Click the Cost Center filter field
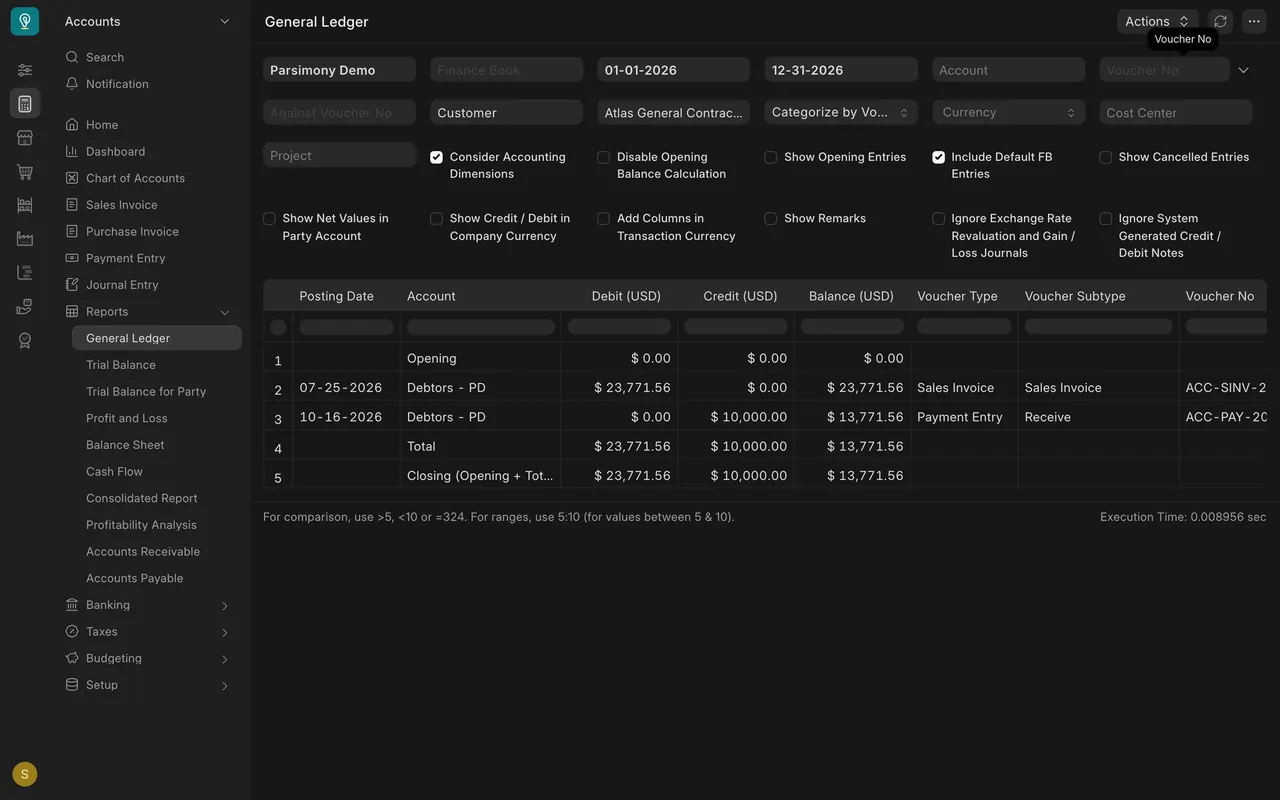This screenshot has height=800, width=1280. (1175, 113)
